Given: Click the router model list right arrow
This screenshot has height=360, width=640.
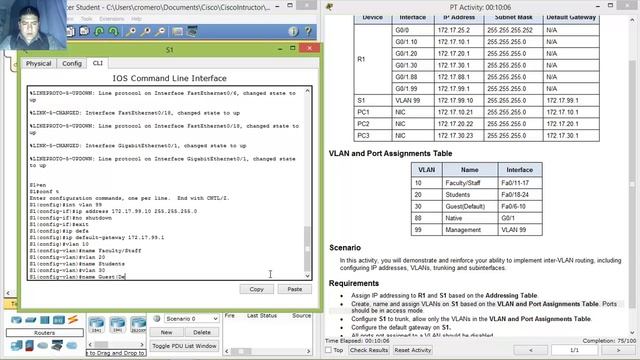Looking at the screenshot, I should pyautogui.click(x=142, y=344).
